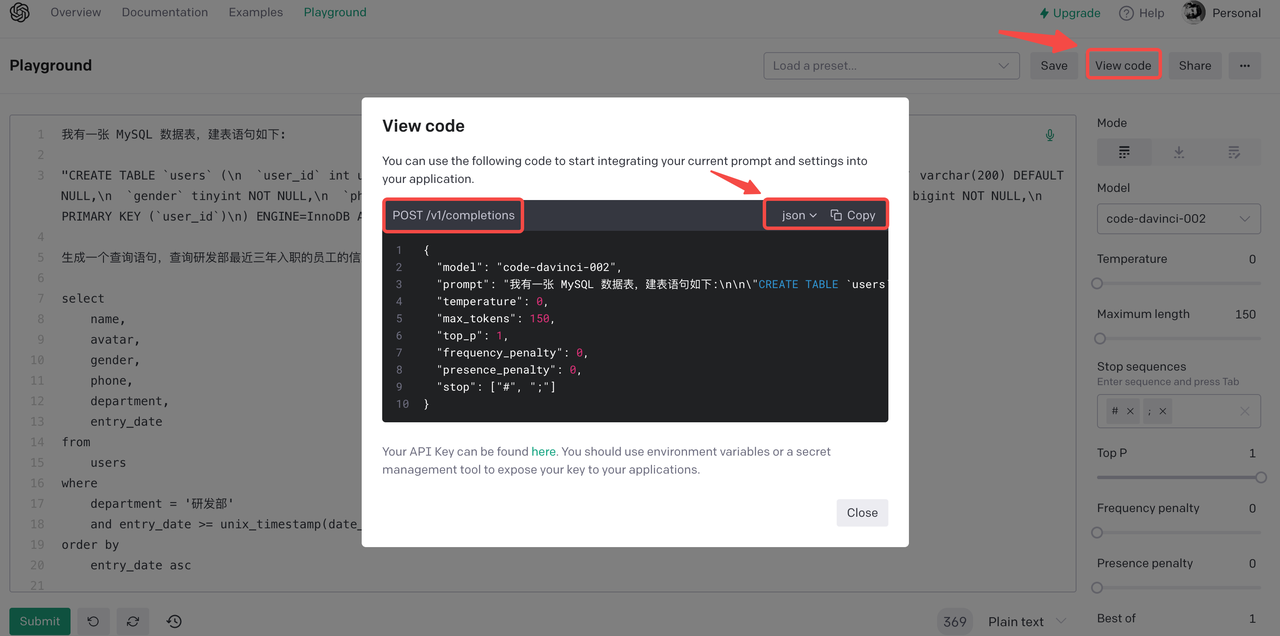Click the Best of value 1

tap(1252, 618)
